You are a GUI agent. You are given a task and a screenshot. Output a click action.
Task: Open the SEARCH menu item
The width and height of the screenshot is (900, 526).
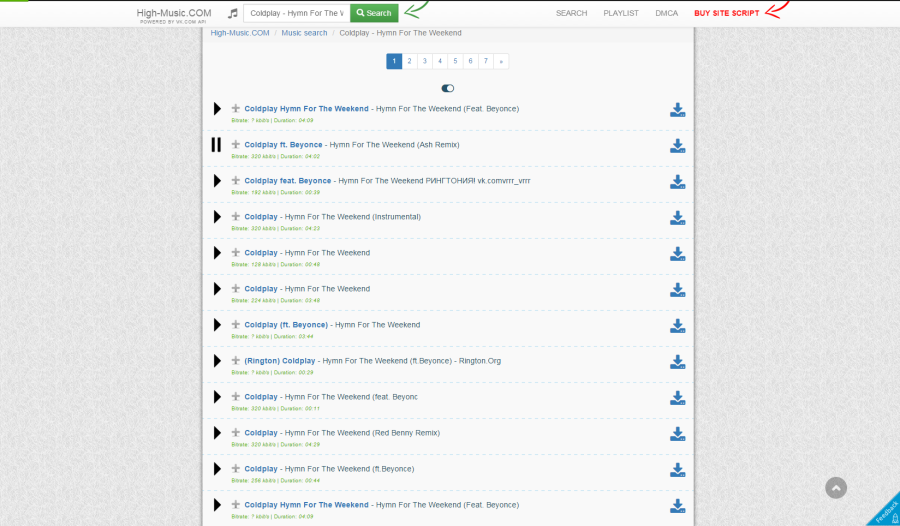click(x=571, y=13)
